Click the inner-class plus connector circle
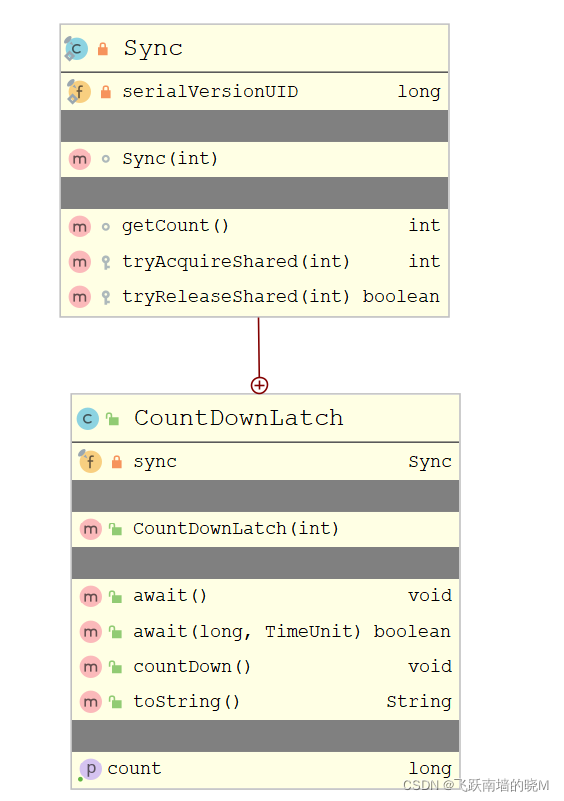 (x=260, y=385)
